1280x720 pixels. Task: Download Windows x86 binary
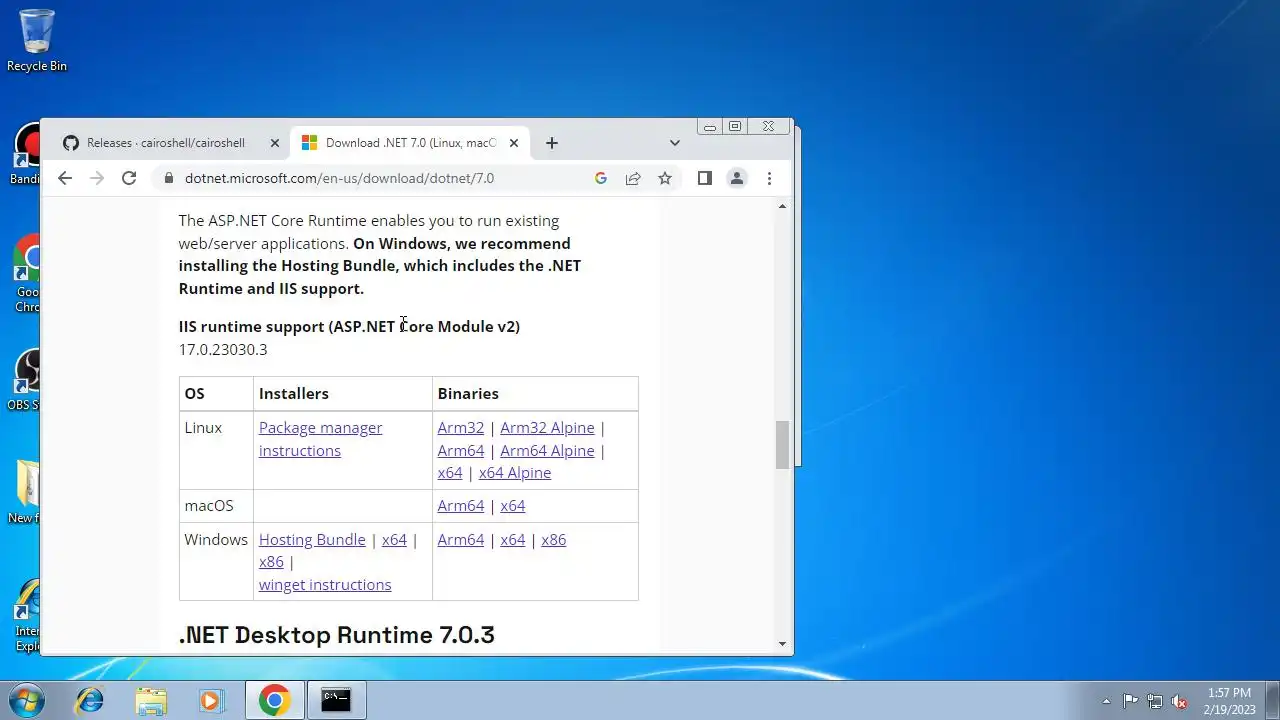pyautogui.click(x=554, y=540)
